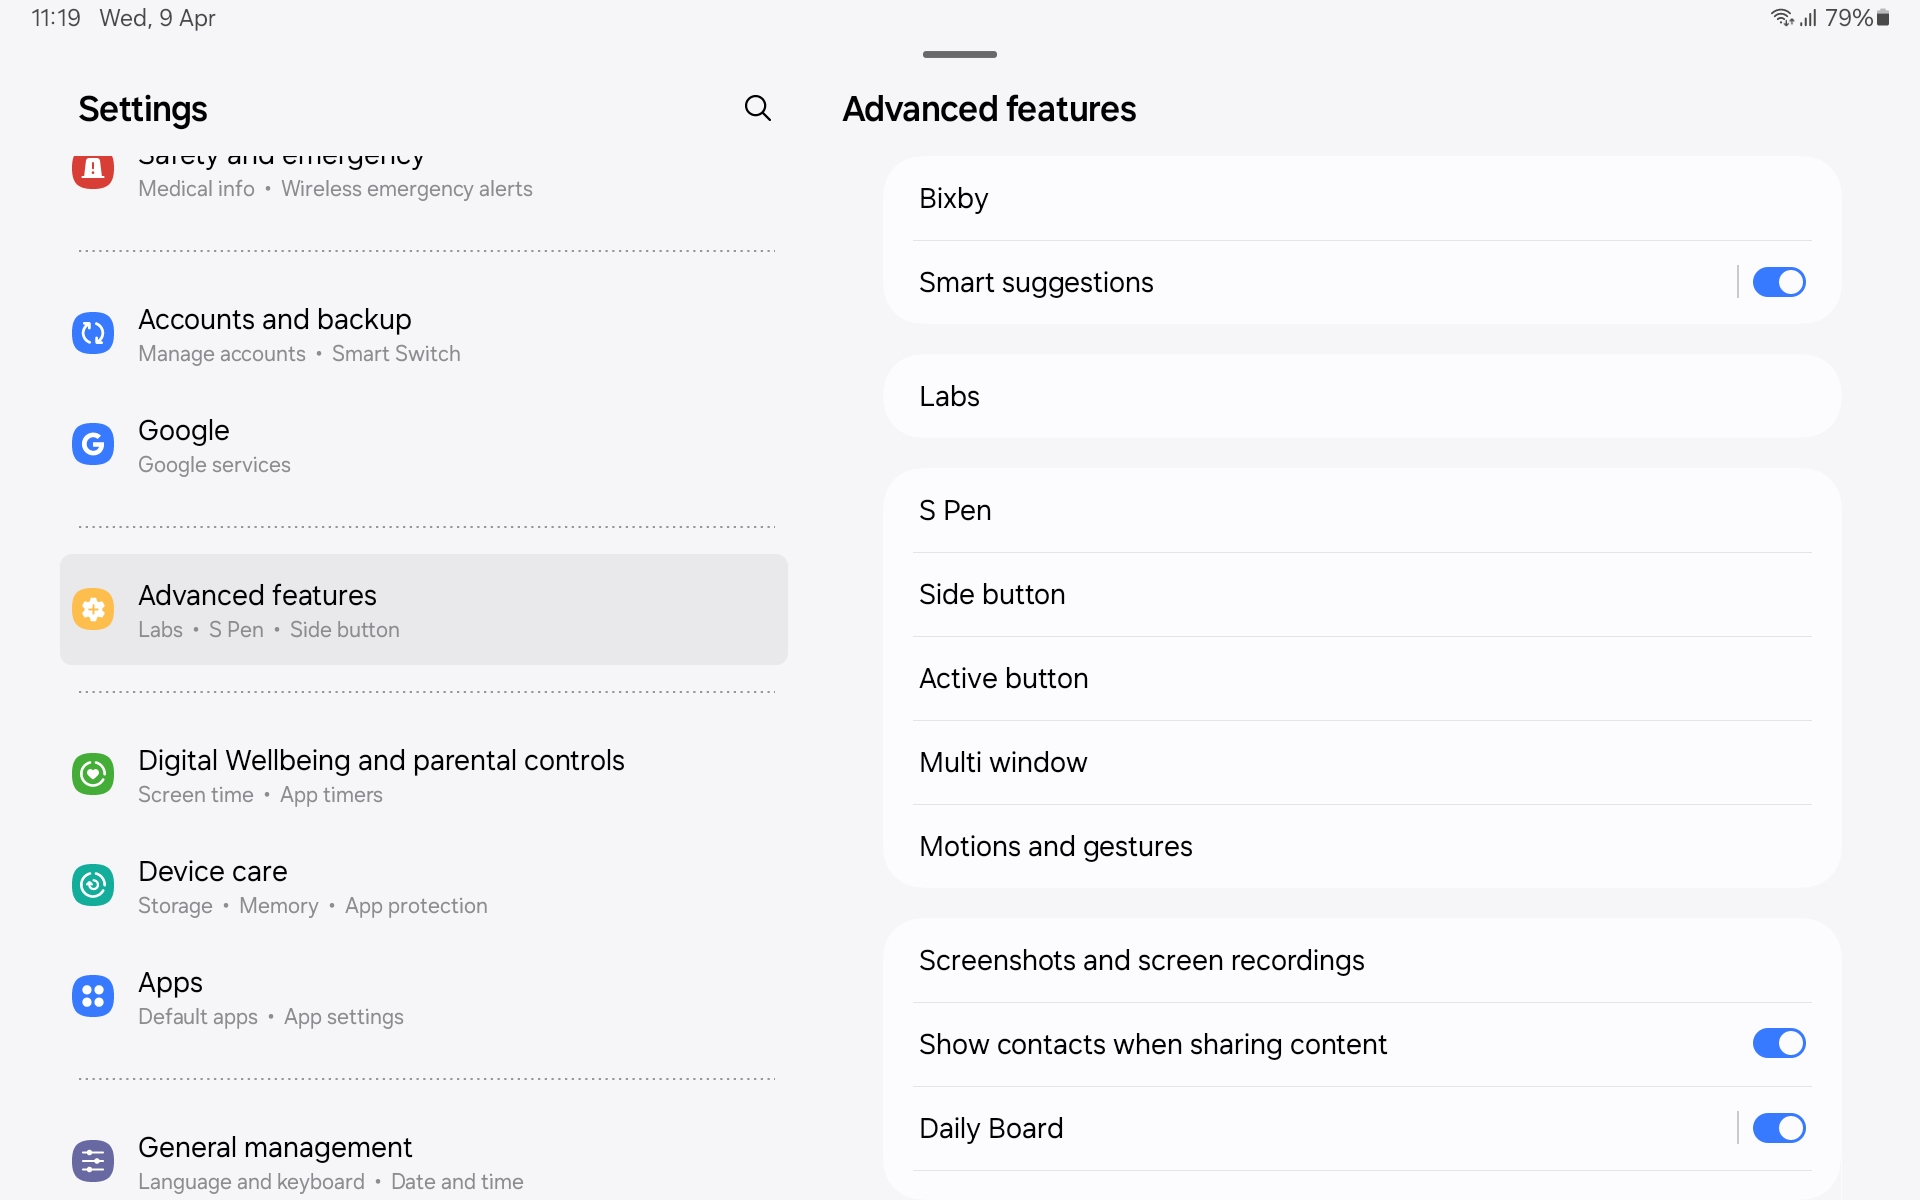Screen dimensions: 1920x1200
Task: Disable the Smart suggestions toggle
Action: click(1778, 282)
